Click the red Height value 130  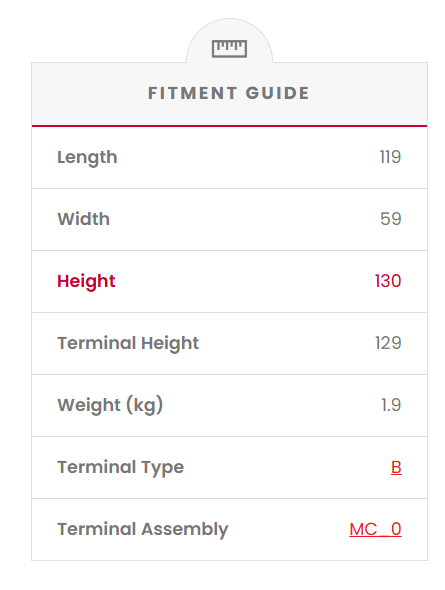click(x=388, y=281)
